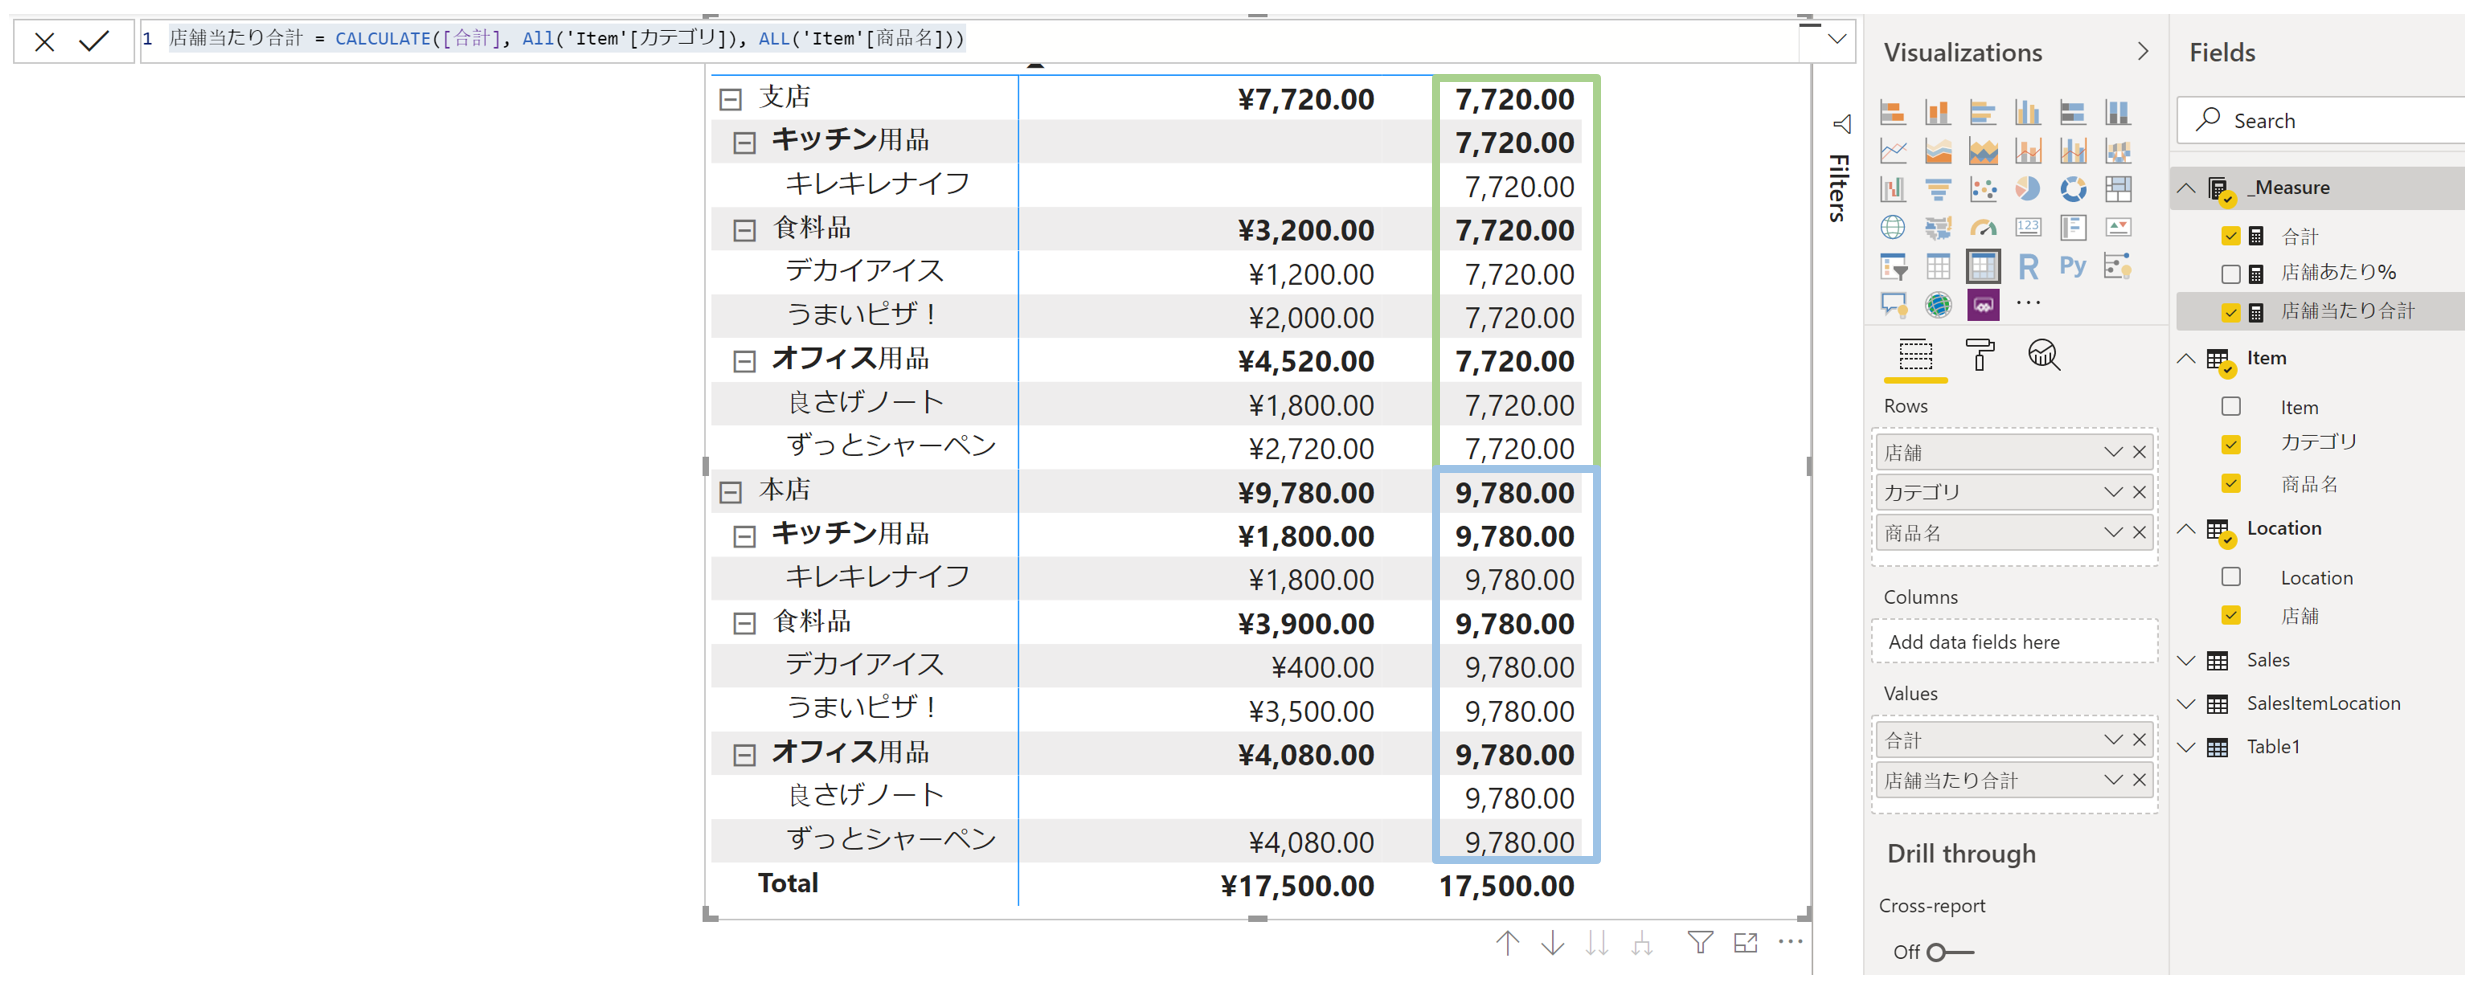The image size is (2471, 1003).
Task: Select the area chart visual
Action: click(x=1937, y=151)
